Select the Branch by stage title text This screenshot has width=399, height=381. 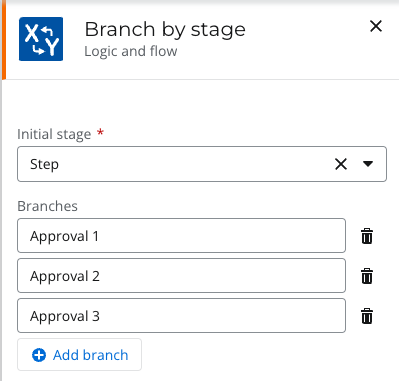[x=165, y=30]
